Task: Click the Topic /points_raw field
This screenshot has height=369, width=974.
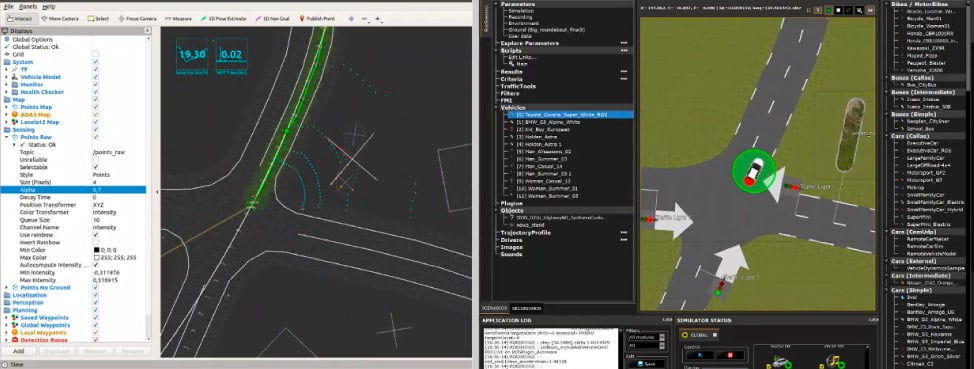Action: pyautogui.click(x=118, y=152)
